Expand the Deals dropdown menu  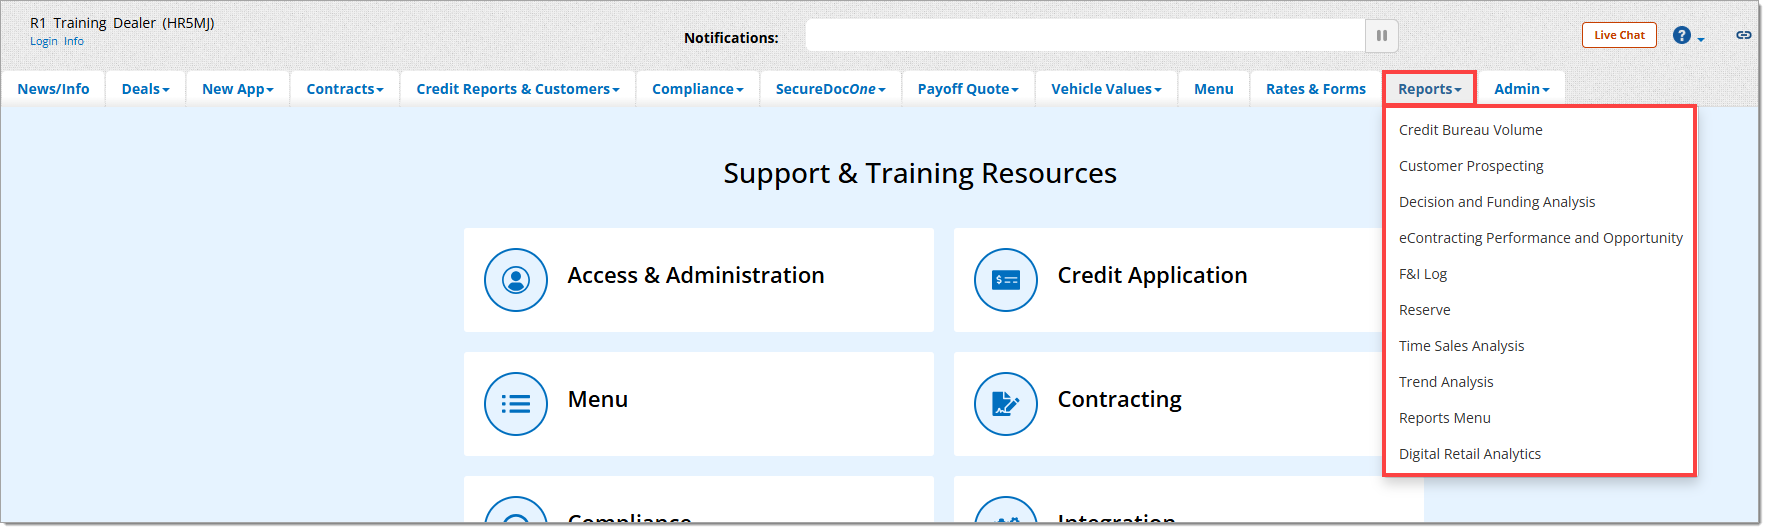[x=145, y=89]
